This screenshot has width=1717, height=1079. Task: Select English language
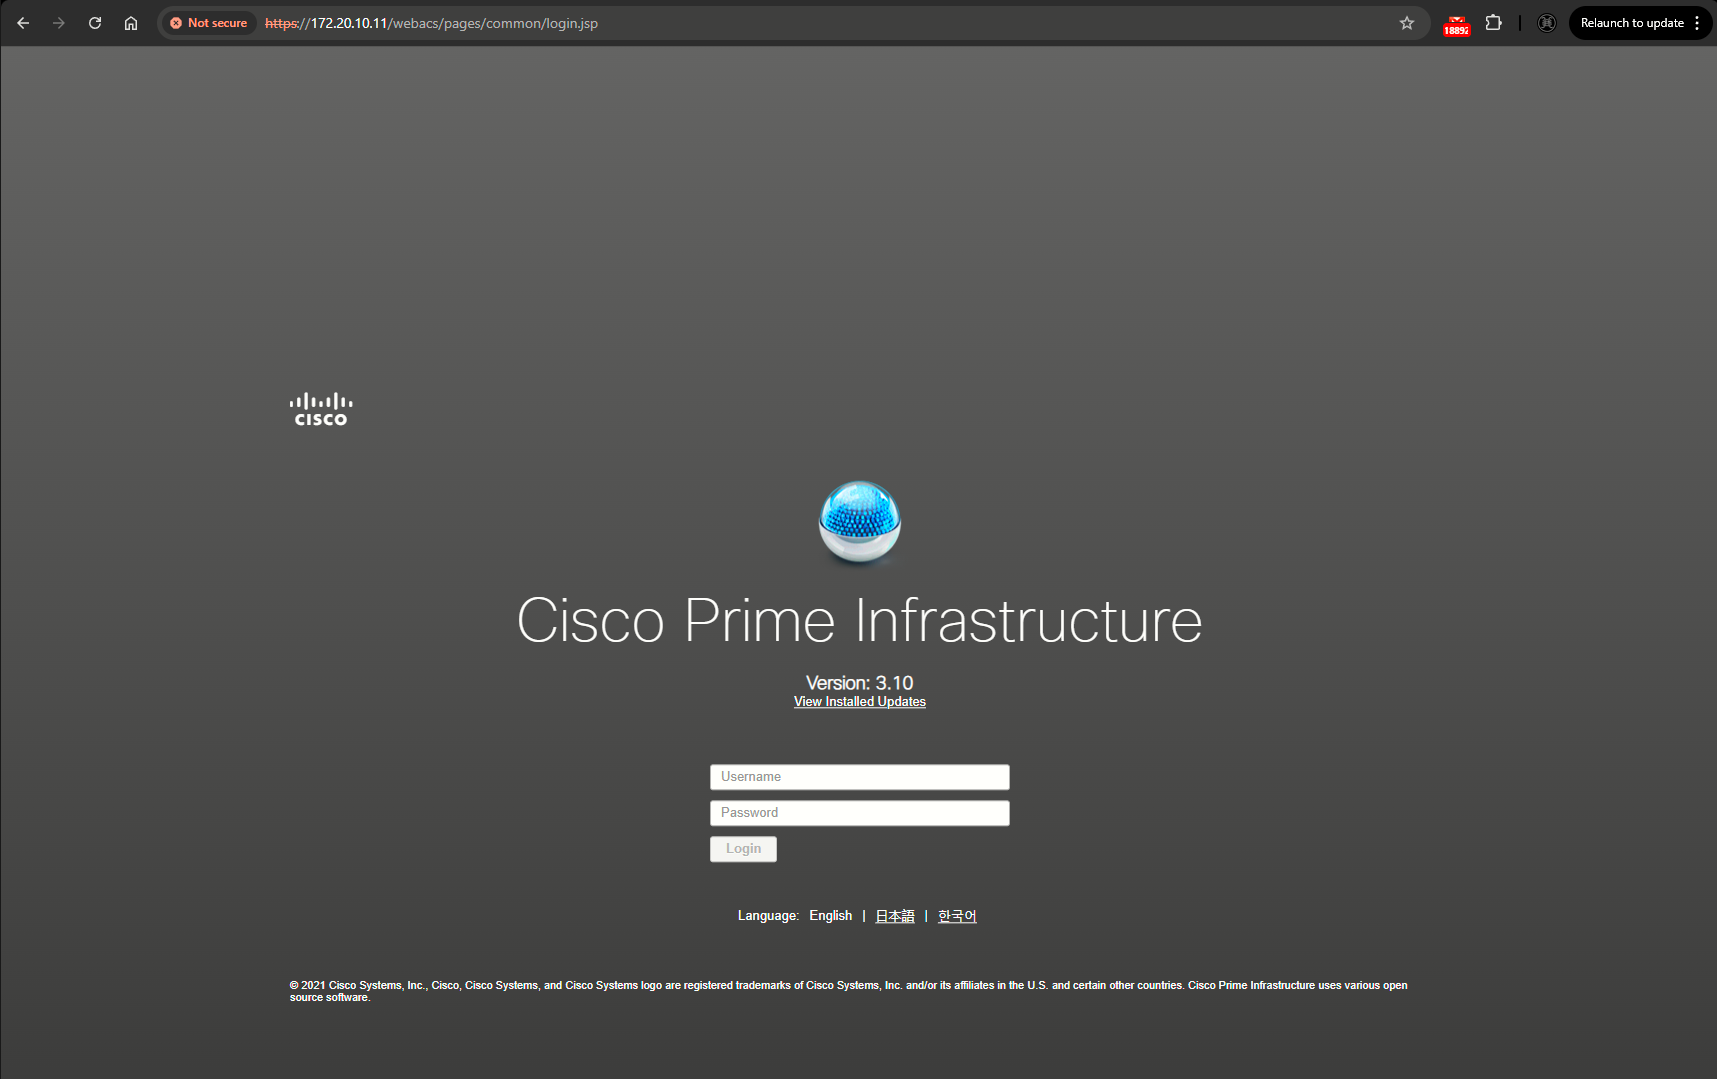831,916
